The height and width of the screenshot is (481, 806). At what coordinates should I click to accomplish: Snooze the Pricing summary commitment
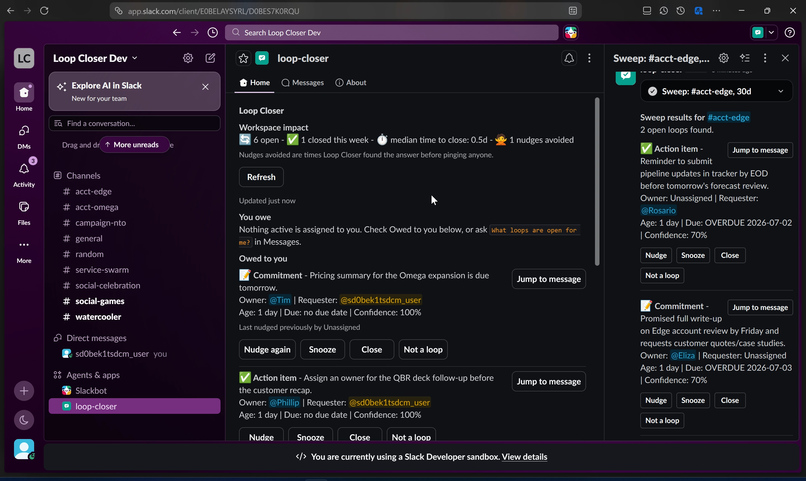pos(322,349)
